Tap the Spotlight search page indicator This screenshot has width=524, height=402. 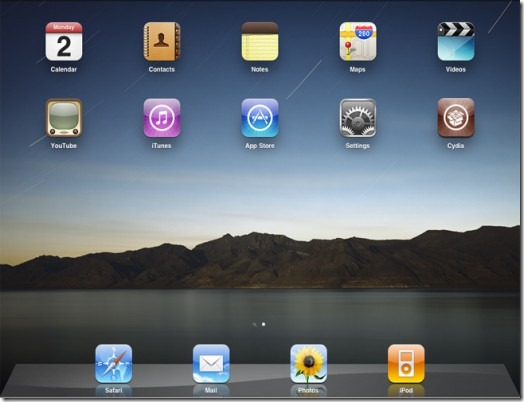(255, 324)
